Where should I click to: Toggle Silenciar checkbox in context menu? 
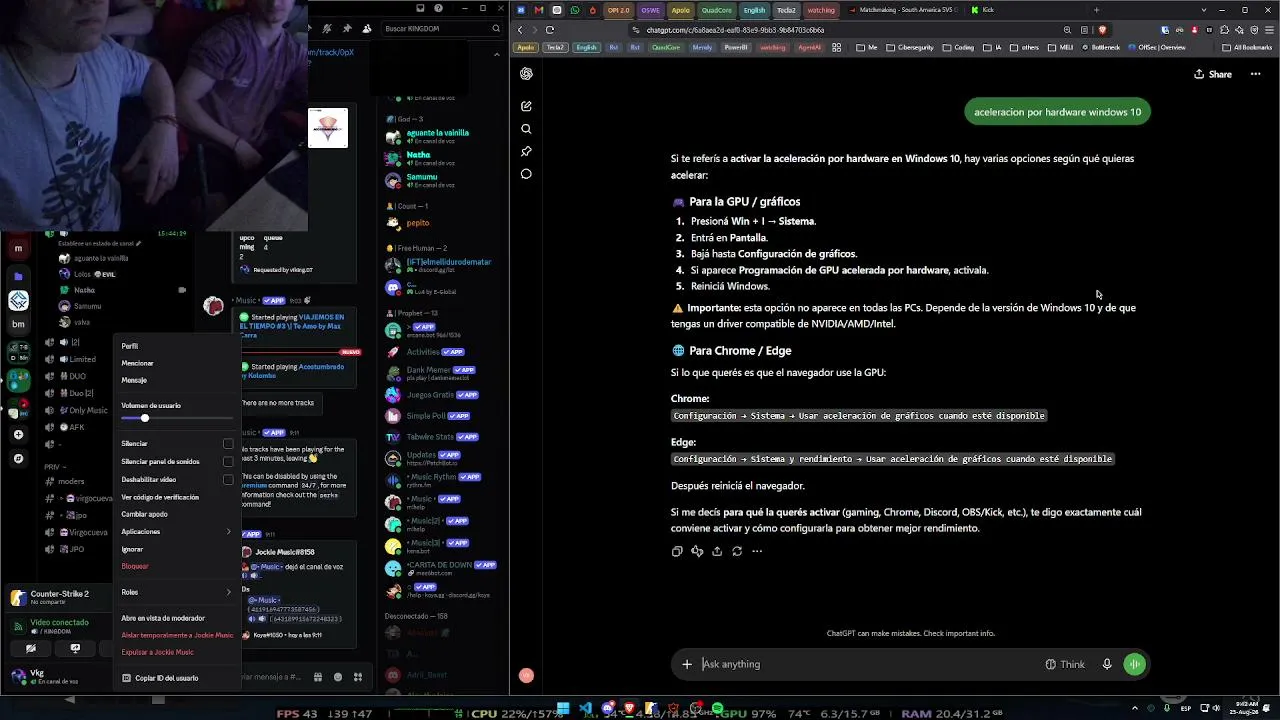[x=228, y=444]
